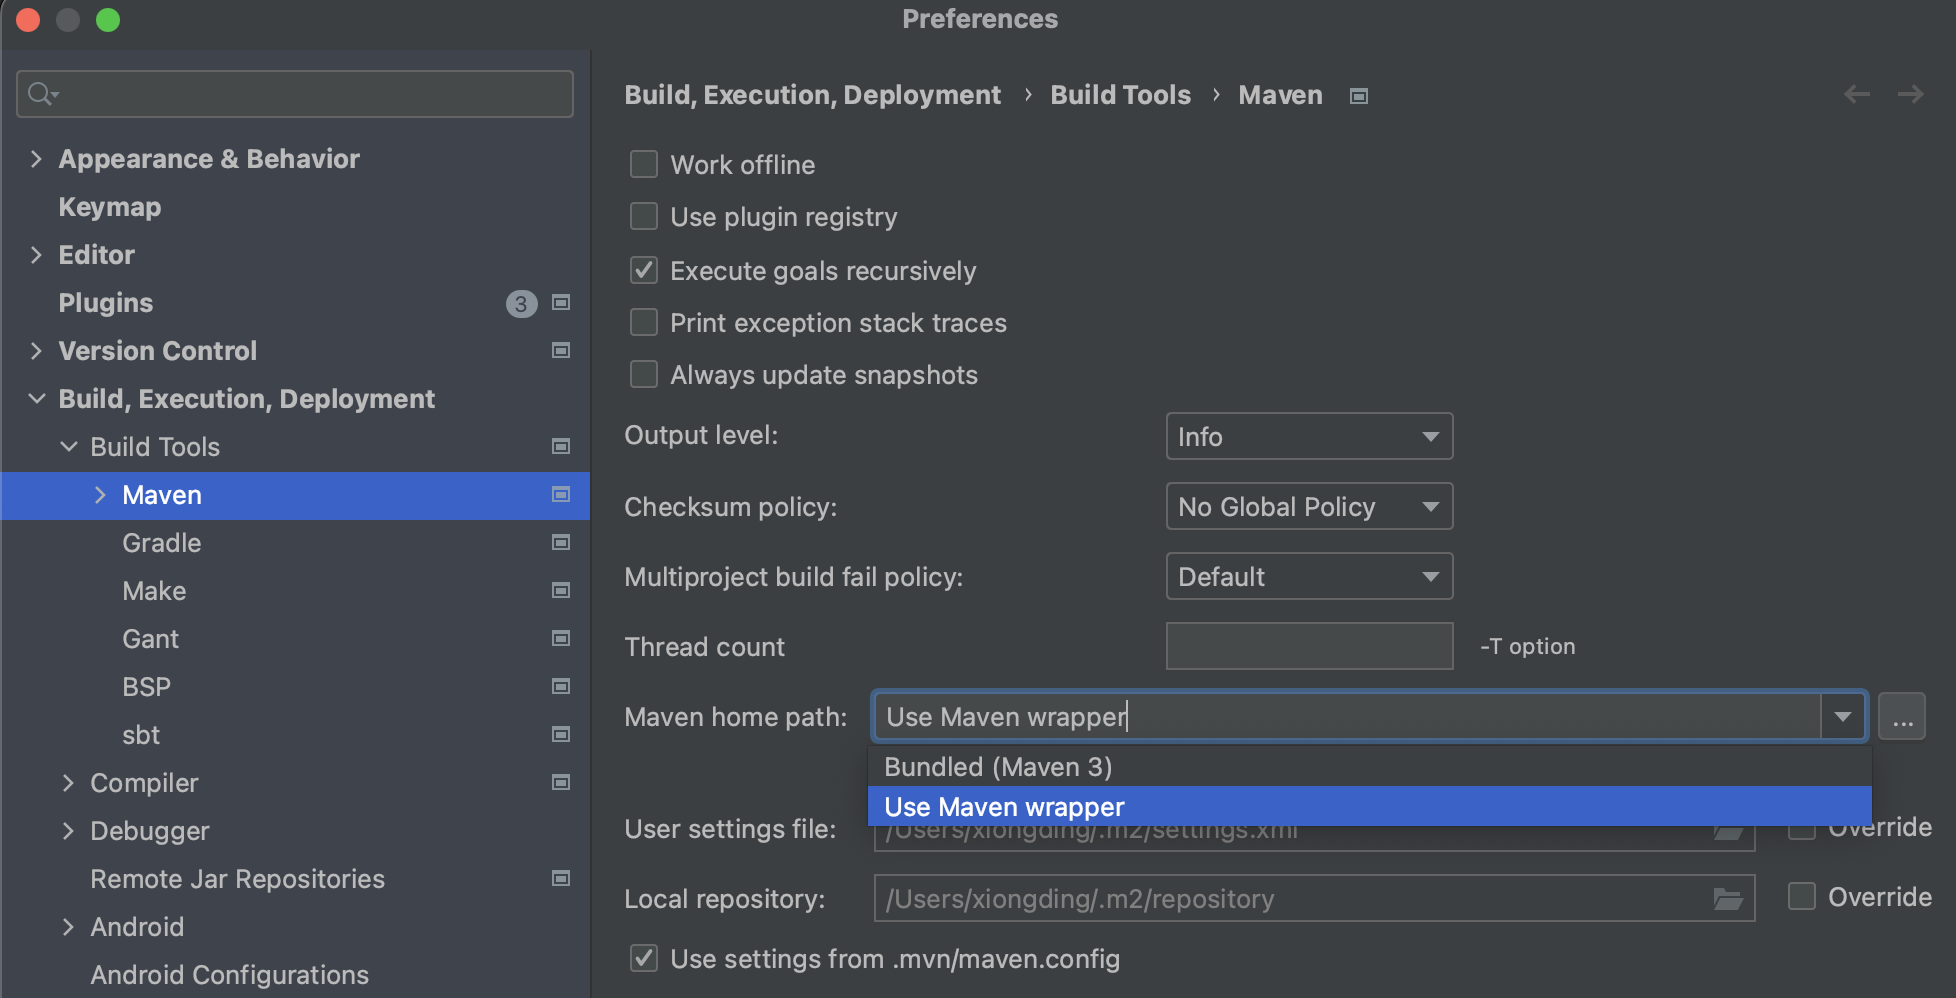Screen dimensions: 1956x998
Task: Click the Maven home path text field
Action: click(1347, 716)
